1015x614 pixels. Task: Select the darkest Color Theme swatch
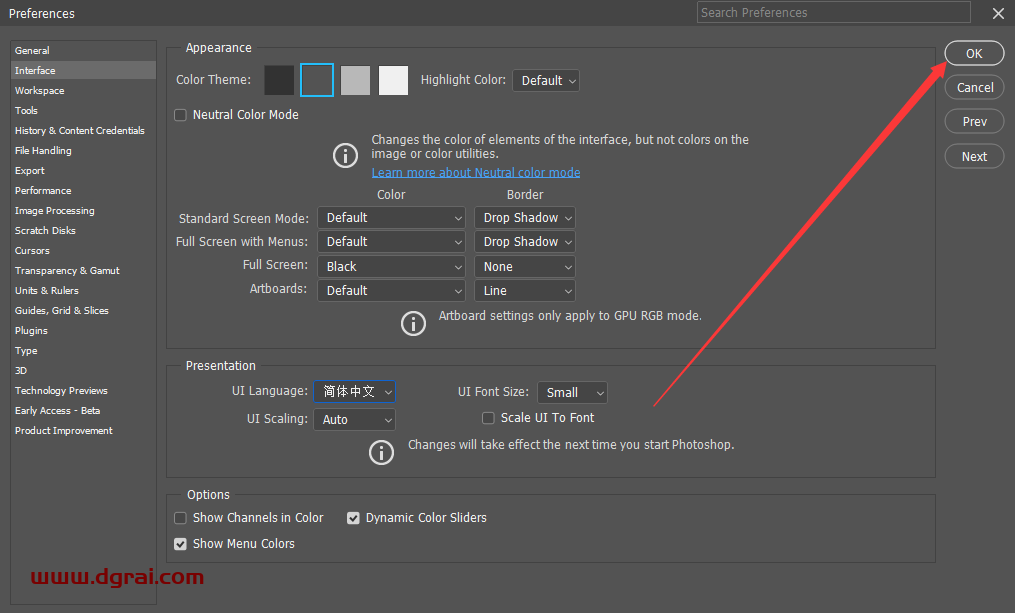(x=279, y=81)
